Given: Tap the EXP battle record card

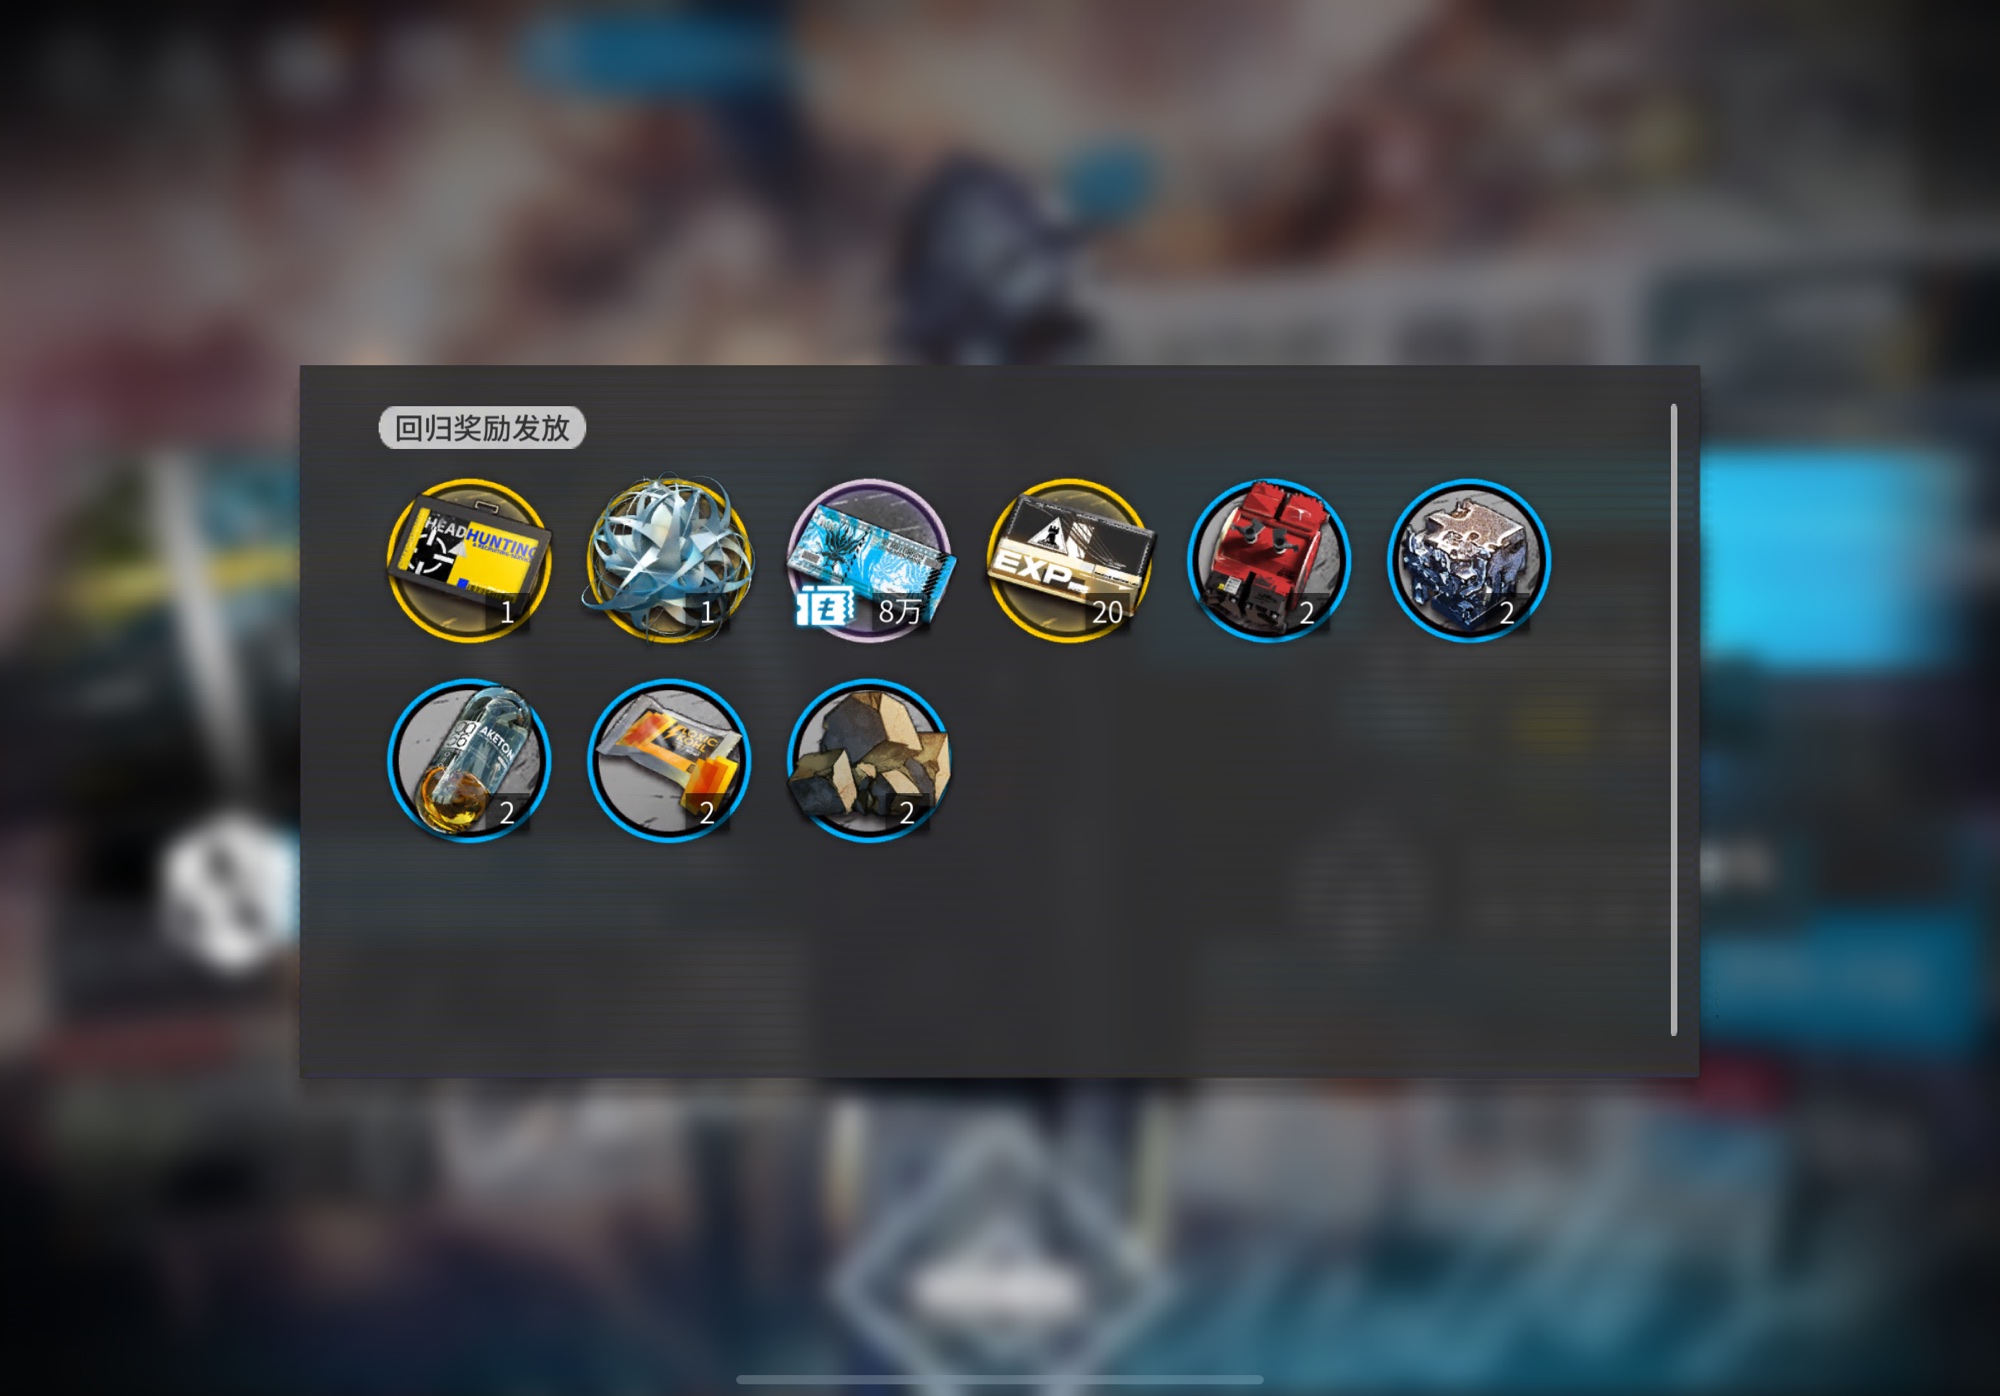Looking at the screenshot, I should click(1069, 560).
